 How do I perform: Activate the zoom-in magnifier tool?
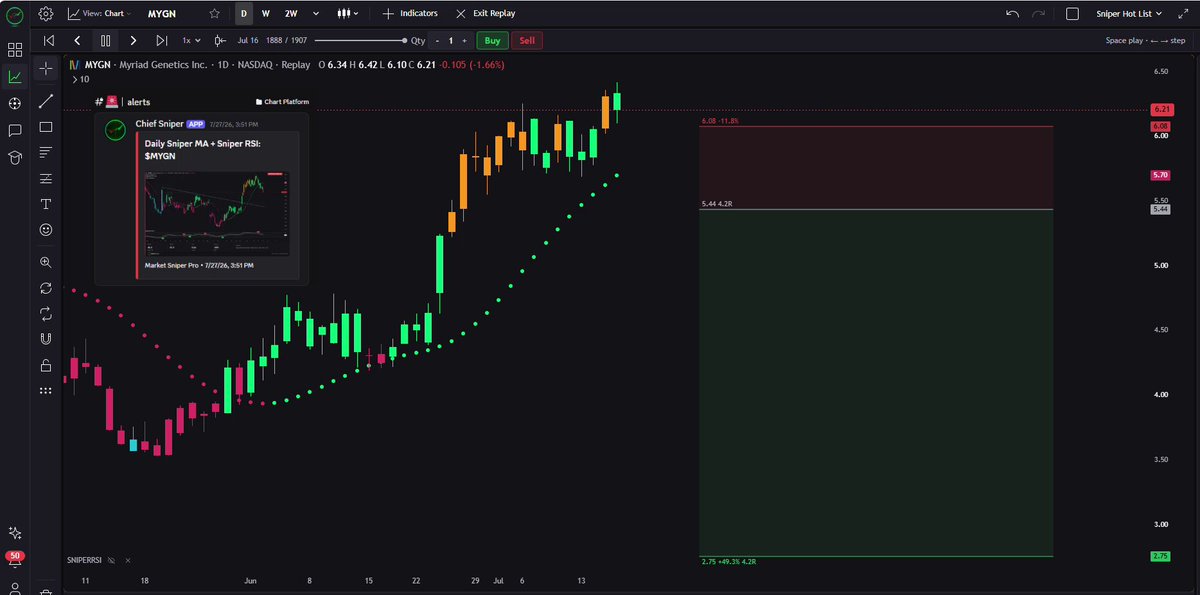click(46, 262)
